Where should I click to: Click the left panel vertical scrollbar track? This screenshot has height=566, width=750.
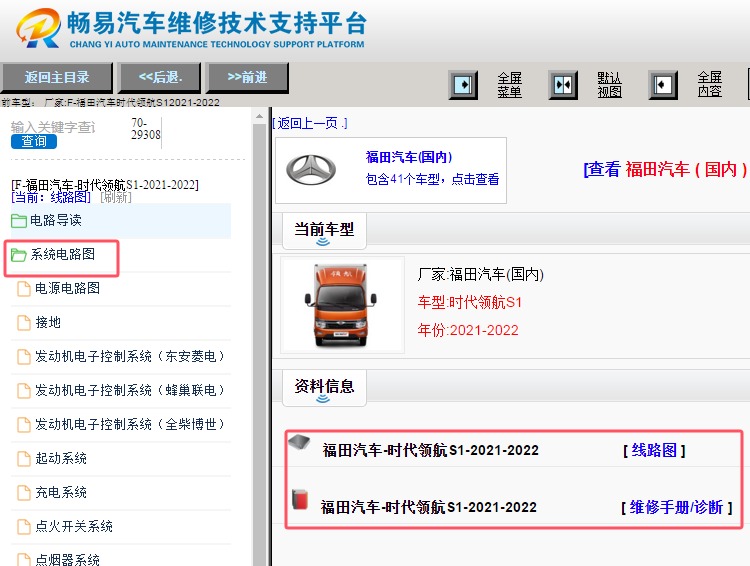pyautogui.click(x=259, y=344)
